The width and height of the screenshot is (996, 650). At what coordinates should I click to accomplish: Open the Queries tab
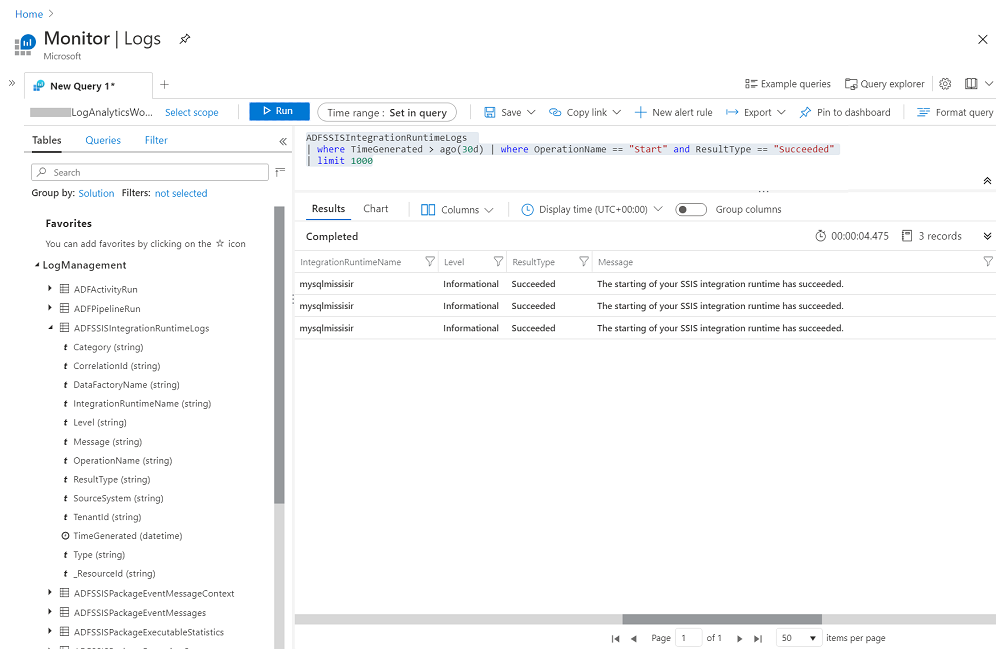click(x=102, y=140)
